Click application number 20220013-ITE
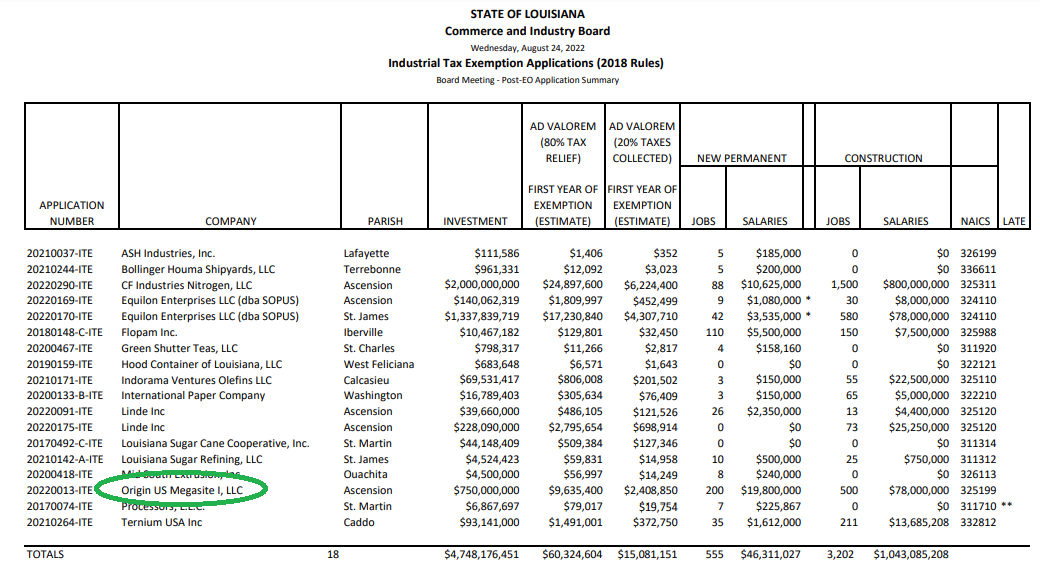1040x572 pixels. point(60,490)
